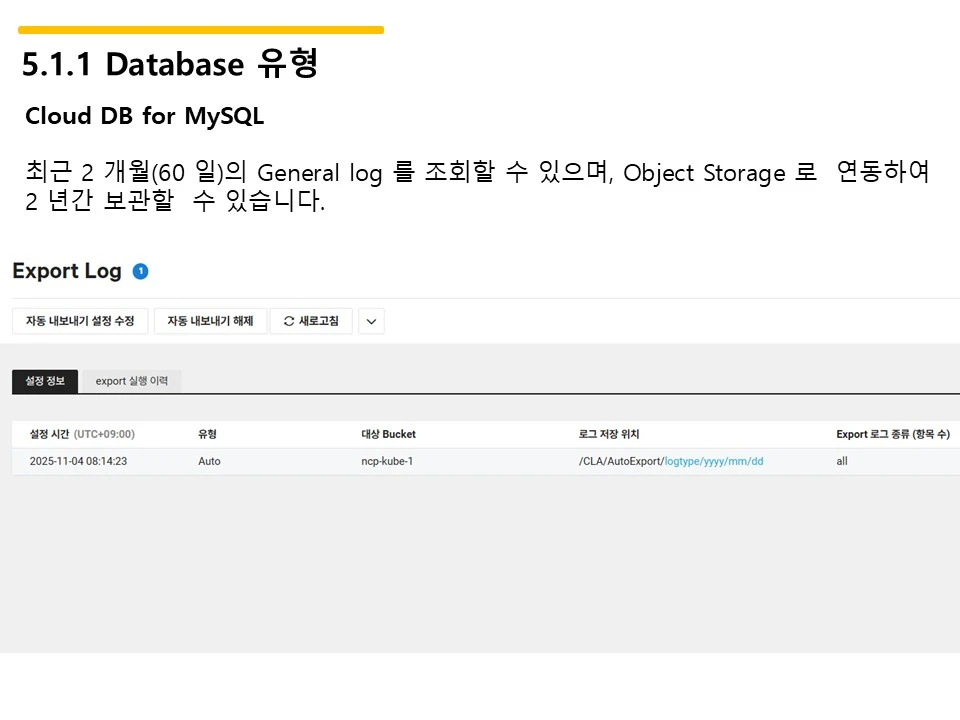Expand the toolbar arrow menu next to refresh
This screenshot has width=960, height=720.
(371, 321)
